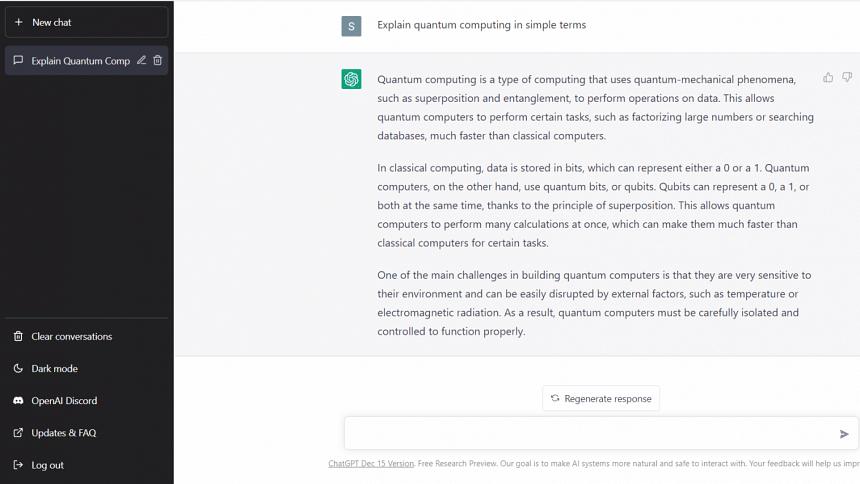860x484 pixels.
Task: Open OpenAI Discord link
Action: 64,401
